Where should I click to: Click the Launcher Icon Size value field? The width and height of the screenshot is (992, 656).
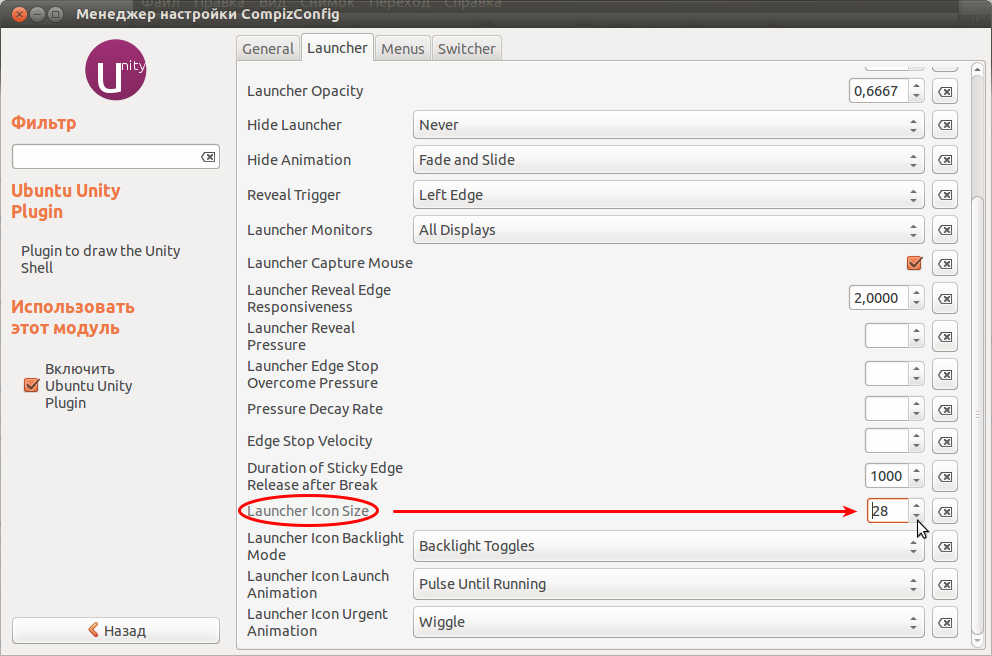pyautogui.click(x=888, y=511)
